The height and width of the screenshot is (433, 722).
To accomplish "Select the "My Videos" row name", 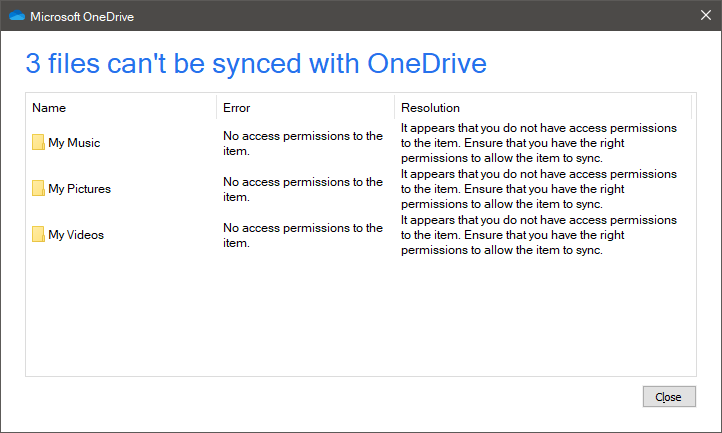I will tap(76, 235).
